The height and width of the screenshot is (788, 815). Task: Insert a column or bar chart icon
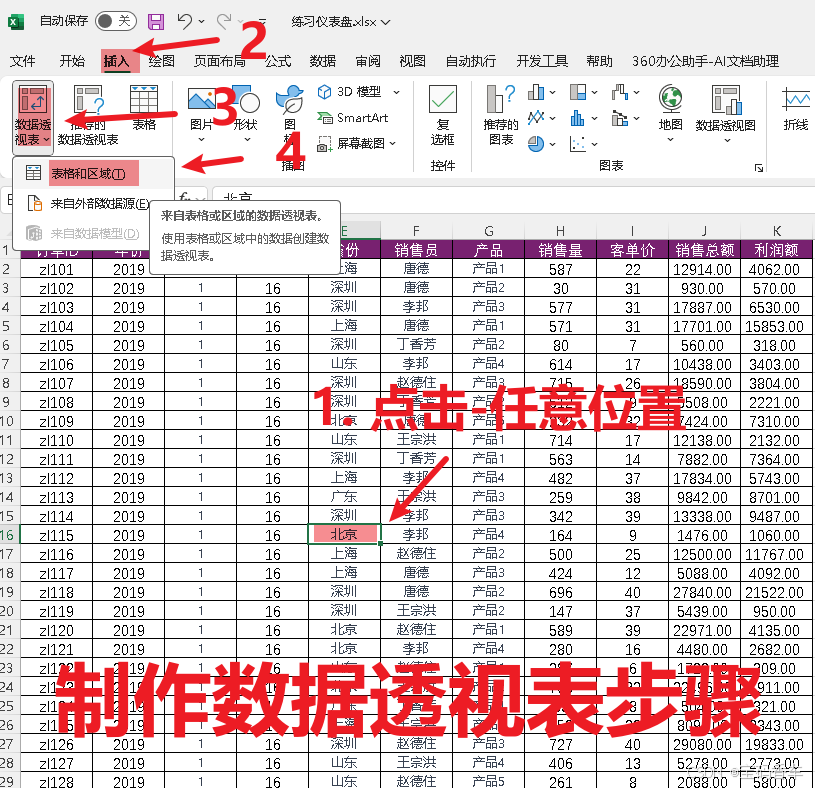click(x=536, y=93)
